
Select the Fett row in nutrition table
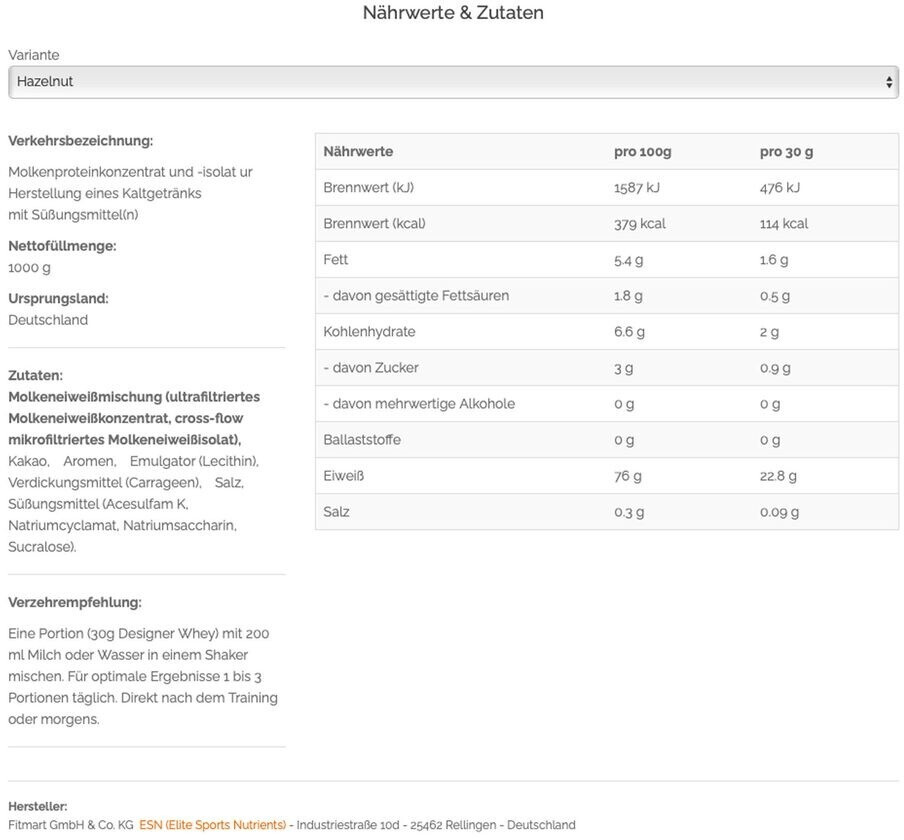336,260
